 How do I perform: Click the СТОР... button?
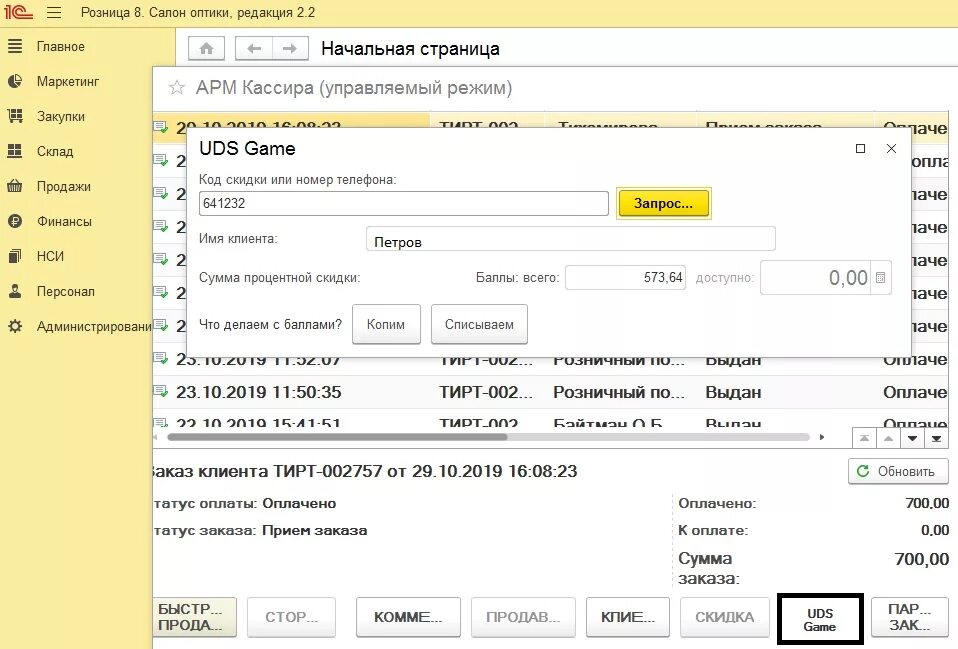pos(291,617)
